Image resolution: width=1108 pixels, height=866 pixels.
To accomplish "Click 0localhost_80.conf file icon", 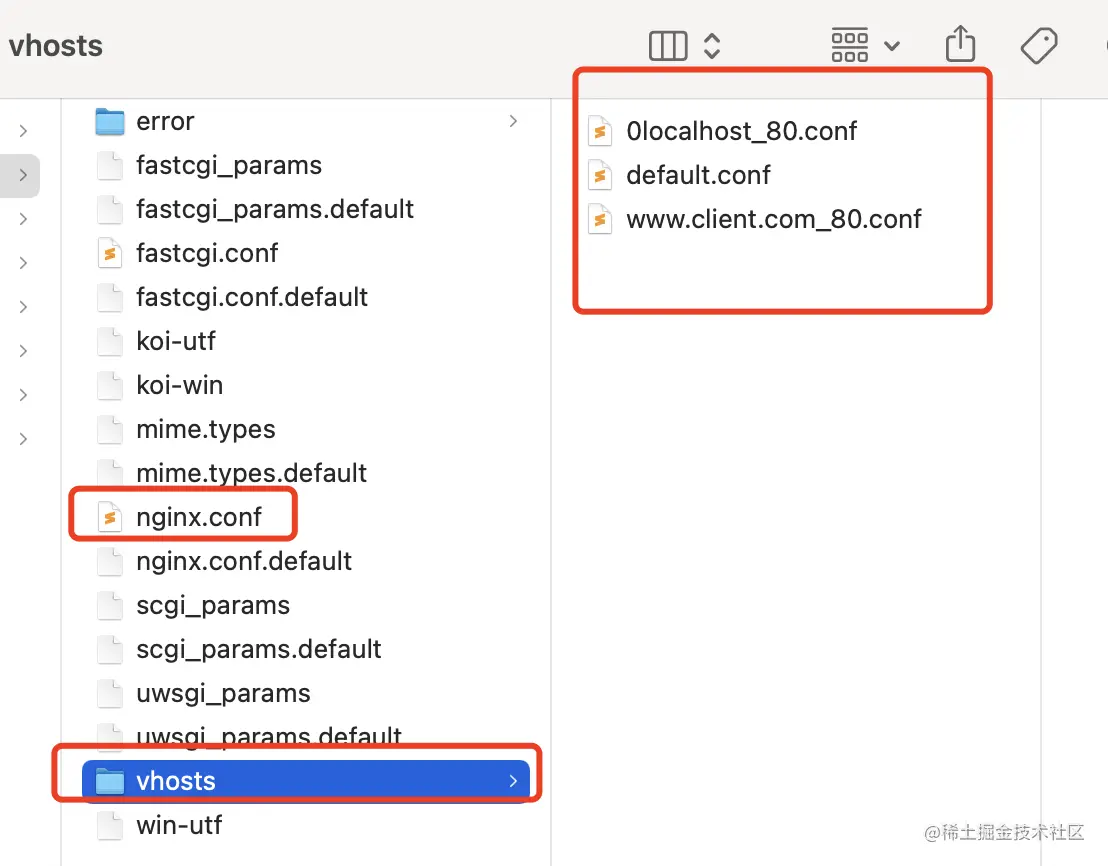I will click(600, 131).
